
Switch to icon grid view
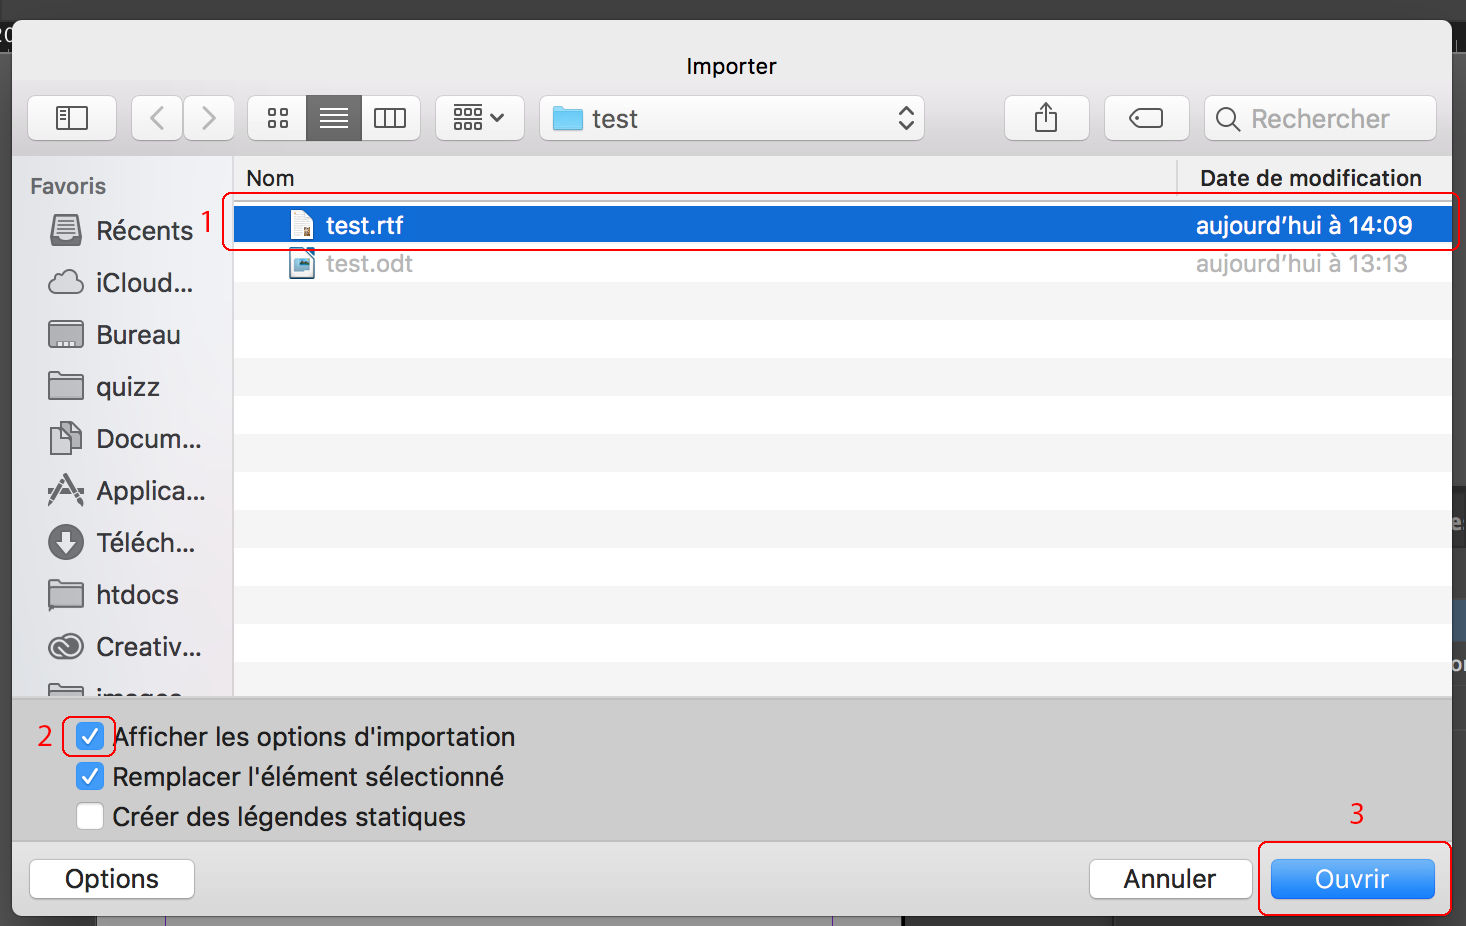(x=278, y=118)
